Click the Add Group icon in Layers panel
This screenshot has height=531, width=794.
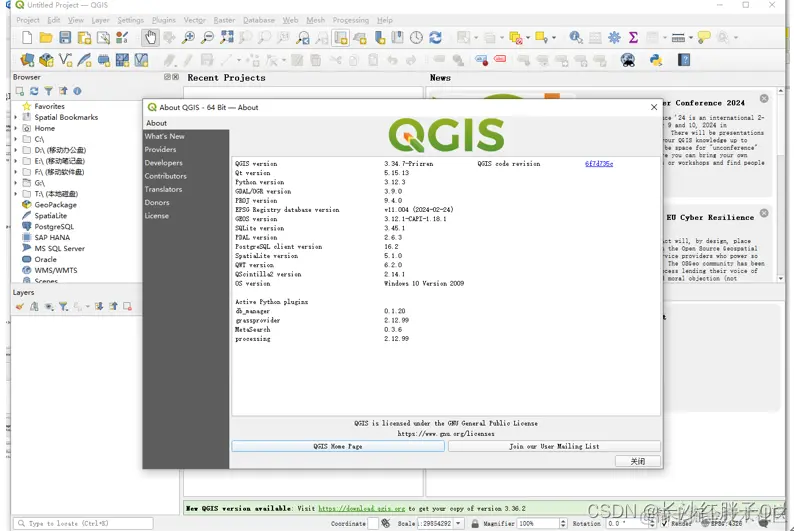coord(34,307)
